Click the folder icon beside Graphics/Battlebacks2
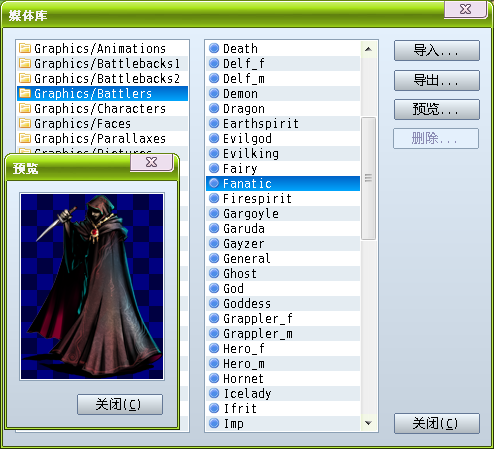This screenshot has width=494, height=449. point(25,78)
